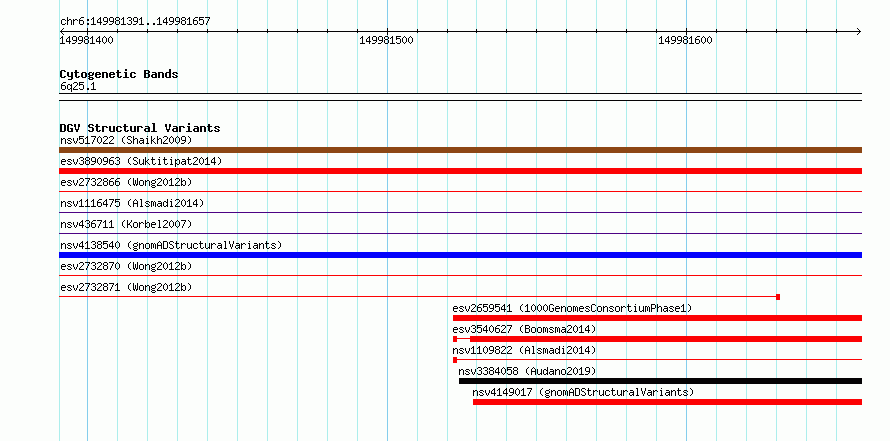This screenshot has width=890, height=441.
Task: Click the chr6:149981391..149981657 region label
Action: click(x=135, y=22)
